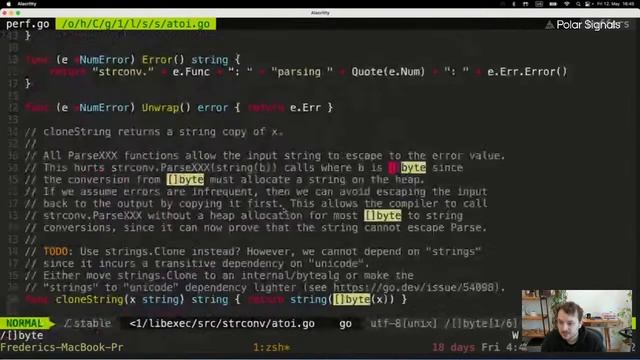Click the cloneString function name in definition
Image resolution: width=640 pixels, height=360 pixels.
(x=89, y=299)
